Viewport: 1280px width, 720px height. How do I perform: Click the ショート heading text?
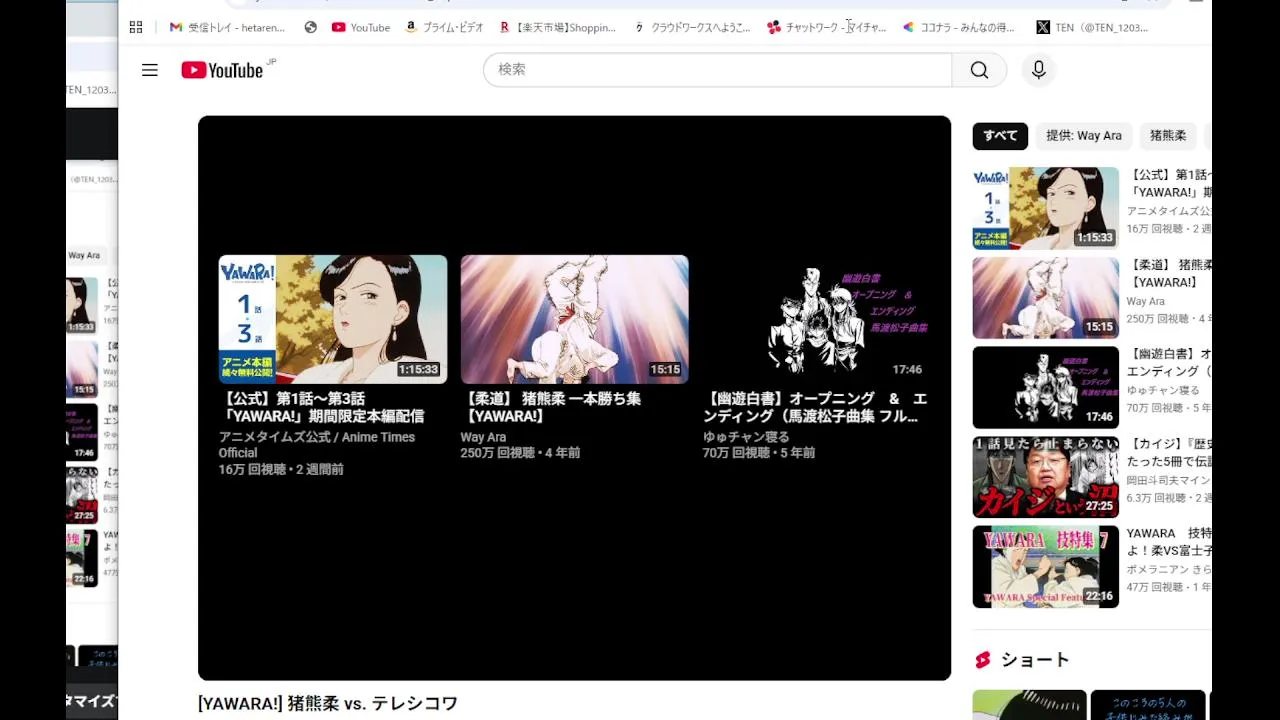click(1035, 660)
